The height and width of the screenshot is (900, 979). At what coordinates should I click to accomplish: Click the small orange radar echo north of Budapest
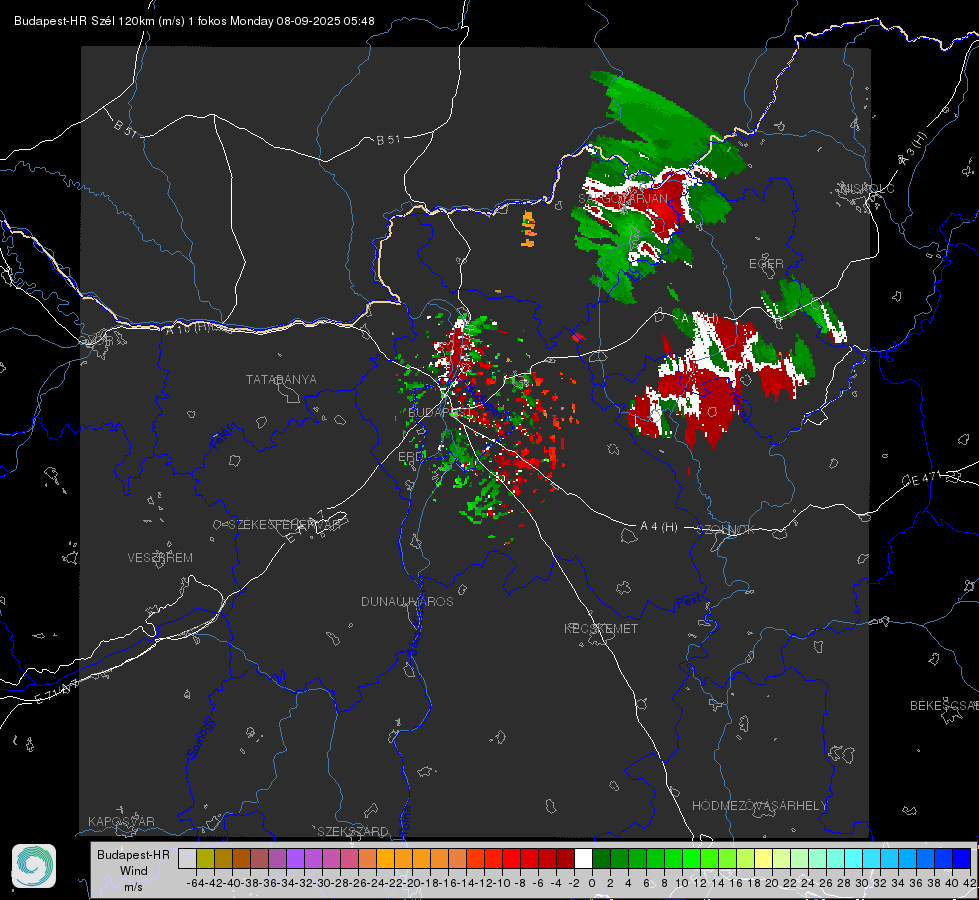[x=528, y=229]
